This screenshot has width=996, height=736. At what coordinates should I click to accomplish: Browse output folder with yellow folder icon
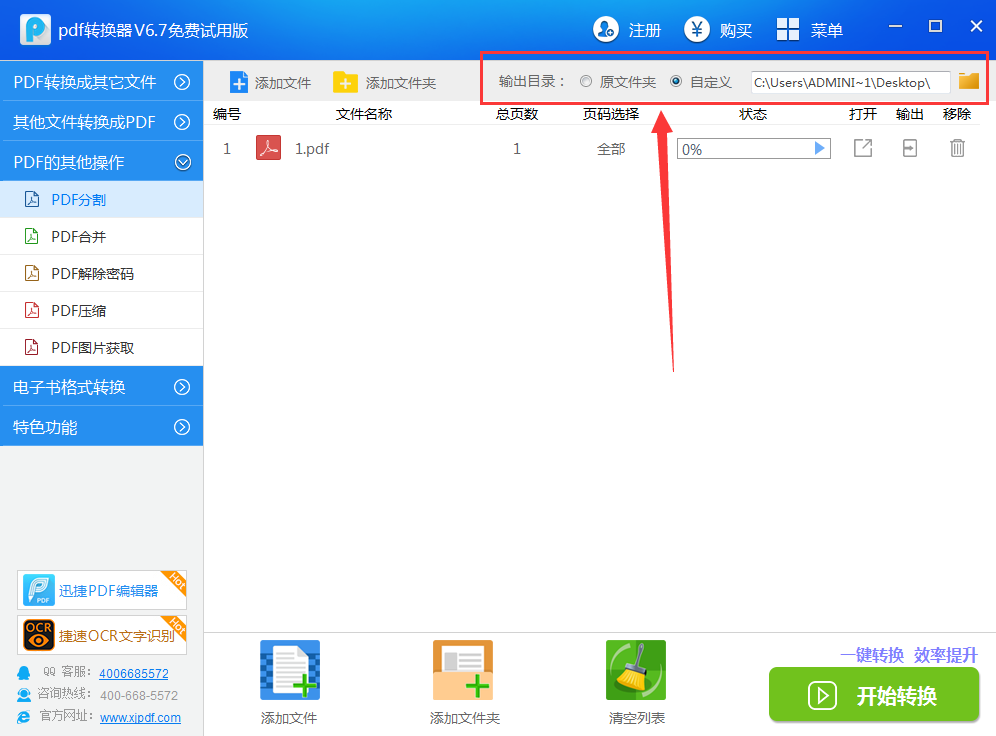point(967,81)
